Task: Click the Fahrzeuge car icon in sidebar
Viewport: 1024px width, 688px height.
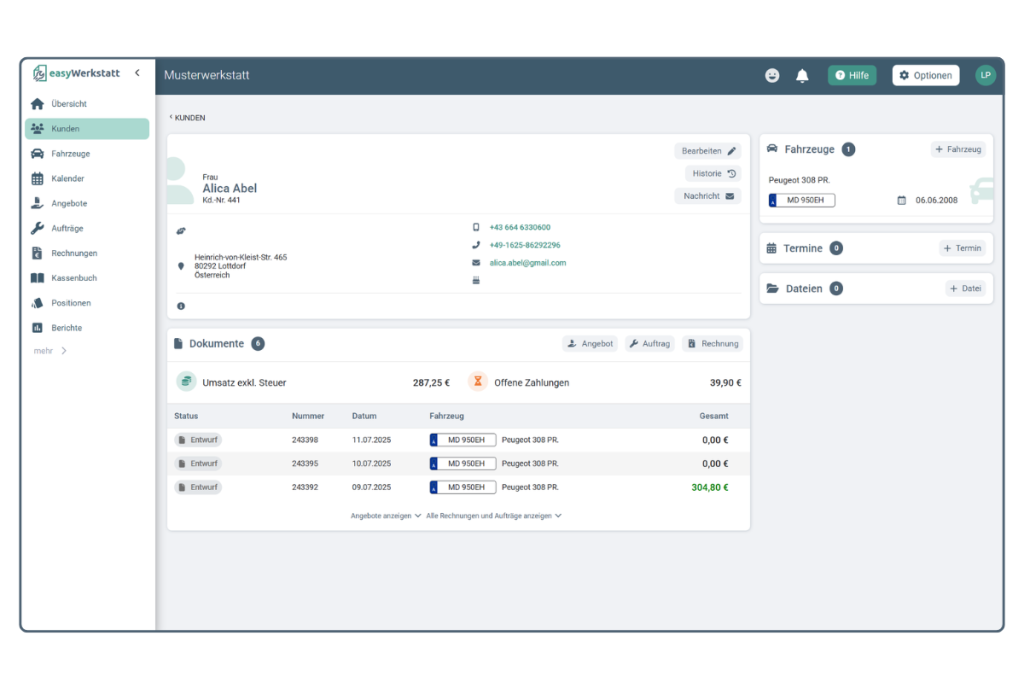Action: coord(37,154)
